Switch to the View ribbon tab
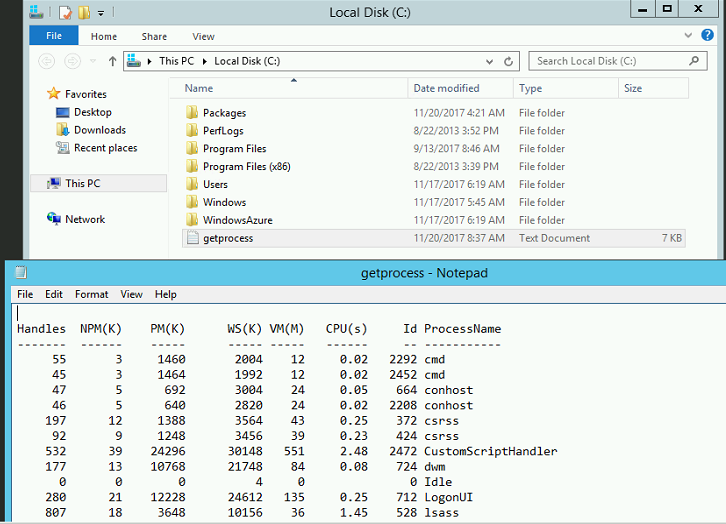Image resolution: width=726 pixels, height=524 pixels. click(203, 37)
